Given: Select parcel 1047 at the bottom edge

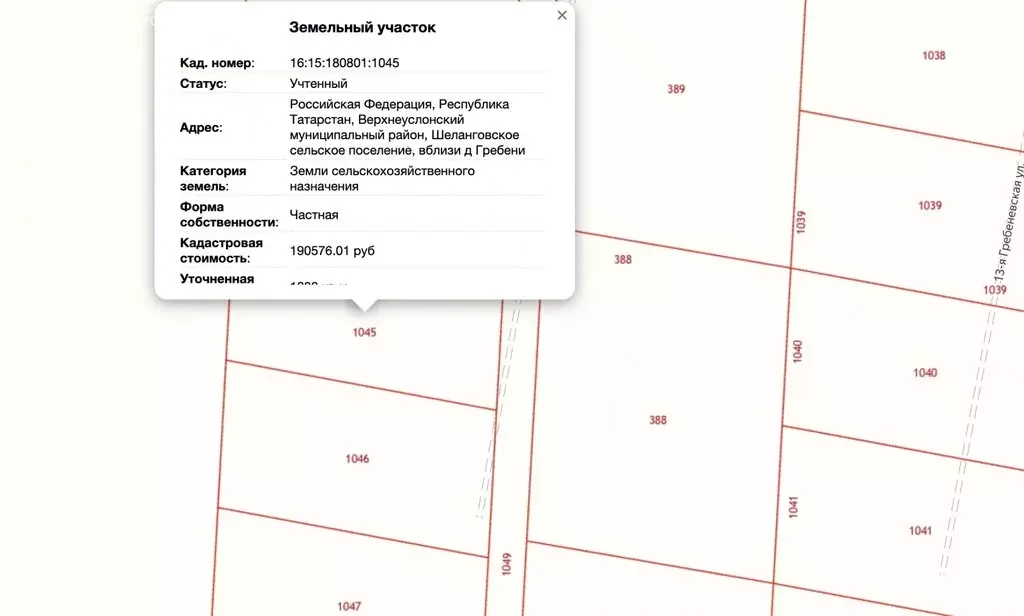Looking at the screenshot, I should pyautogui.click(x=349, y=604).
